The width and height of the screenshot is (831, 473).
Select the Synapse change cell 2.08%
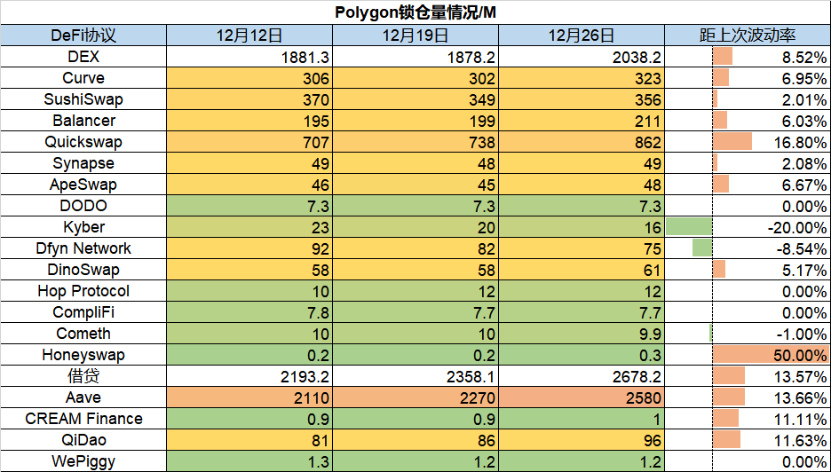click(747, 163)
